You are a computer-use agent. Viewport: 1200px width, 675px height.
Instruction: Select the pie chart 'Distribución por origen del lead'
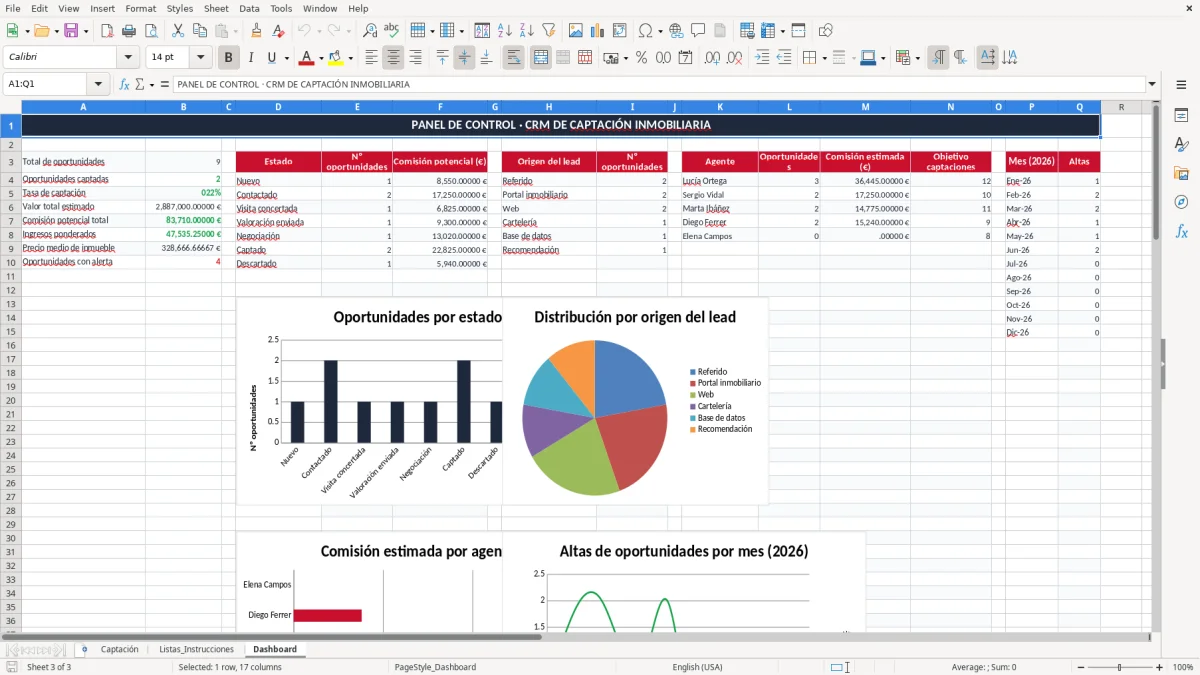tap(636, 401)
